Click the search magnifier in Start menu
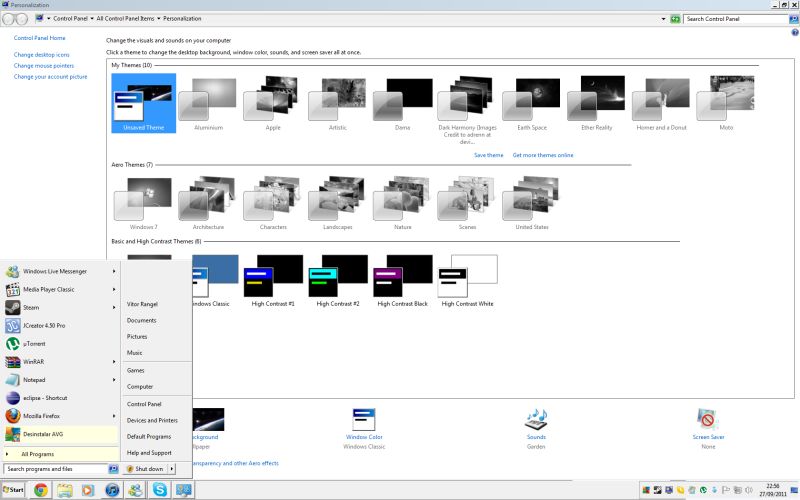 pyautogui.click(x=113, y=469)
